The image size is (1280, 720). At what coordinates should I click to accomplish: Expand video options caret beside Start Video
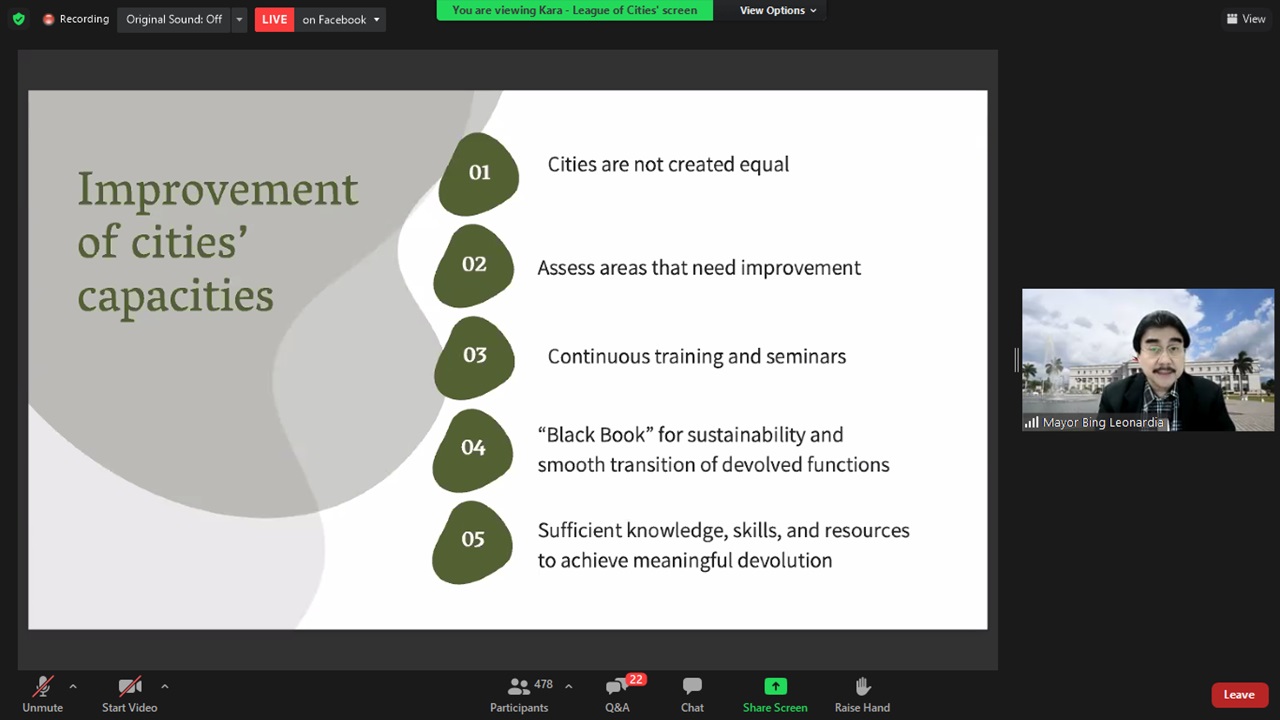pyautogui.click(x=164, y=686)
